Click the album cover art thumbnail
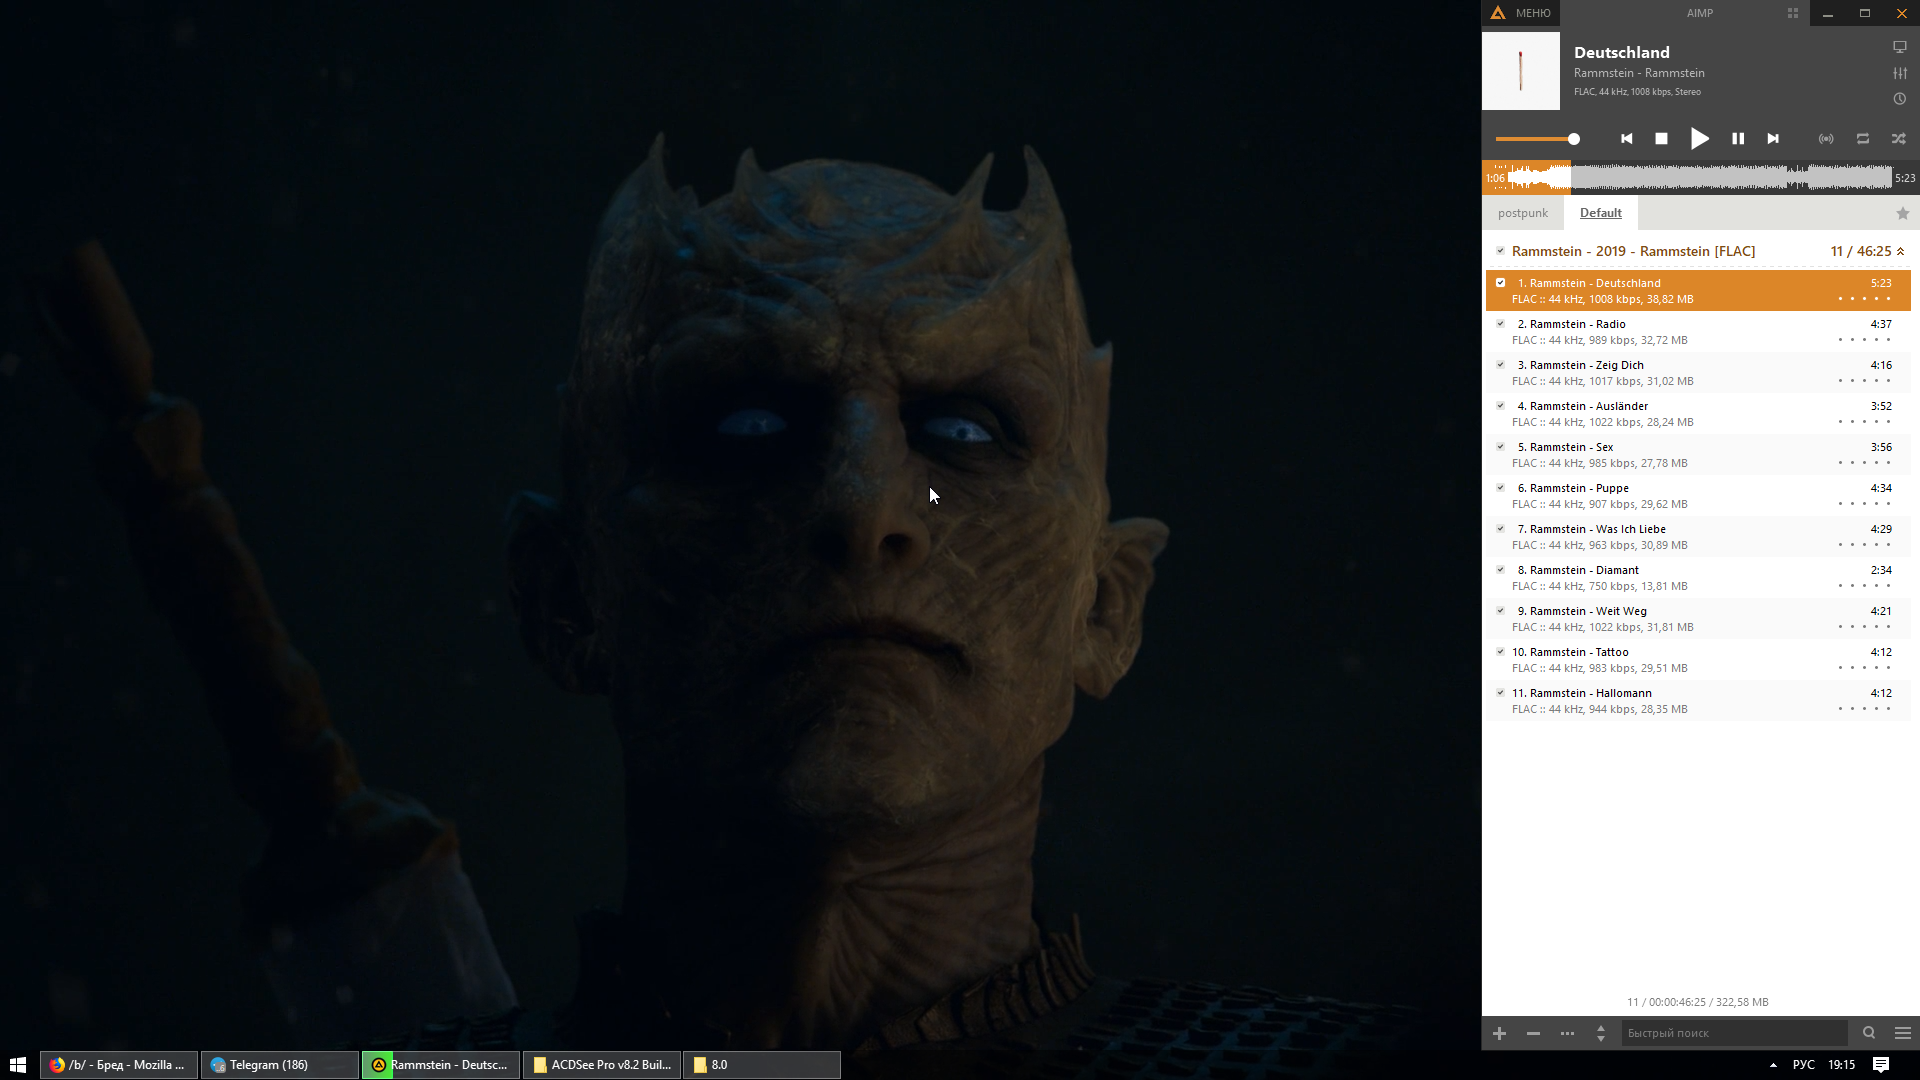The image size is (1920, 1080). 1520,71
